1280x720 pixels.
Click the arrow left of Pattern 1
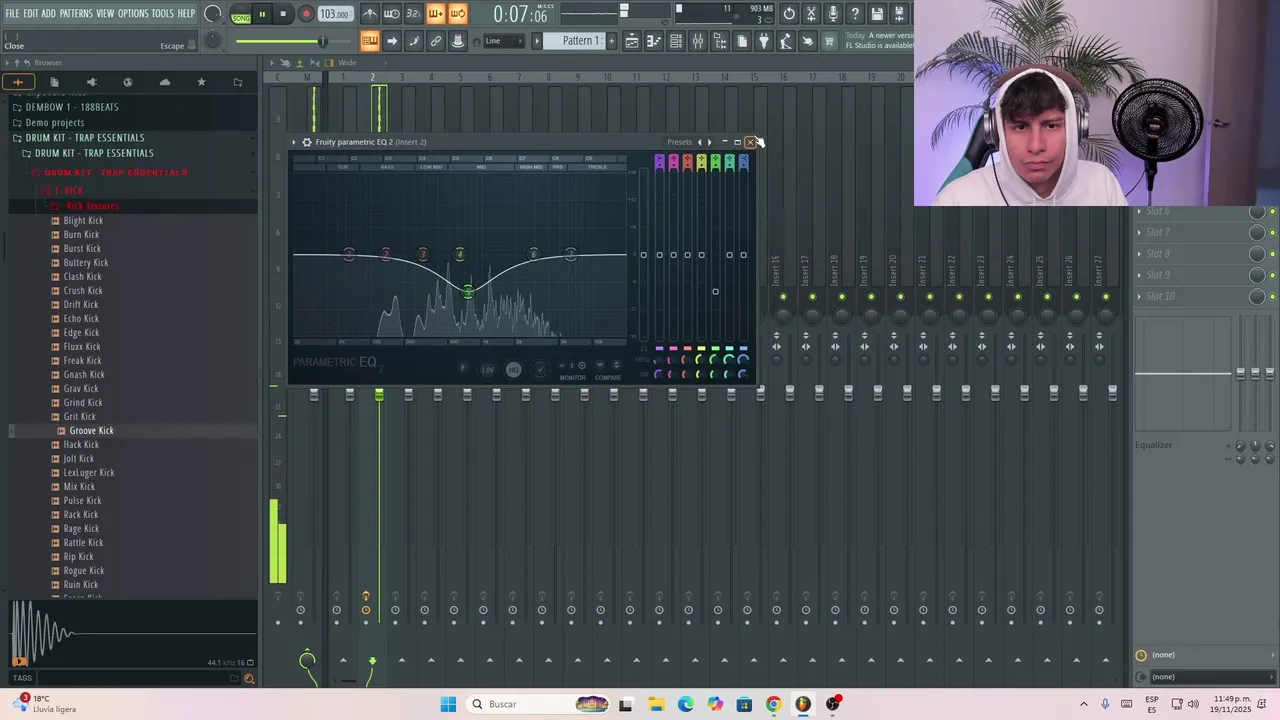click(x=536, y=41)
